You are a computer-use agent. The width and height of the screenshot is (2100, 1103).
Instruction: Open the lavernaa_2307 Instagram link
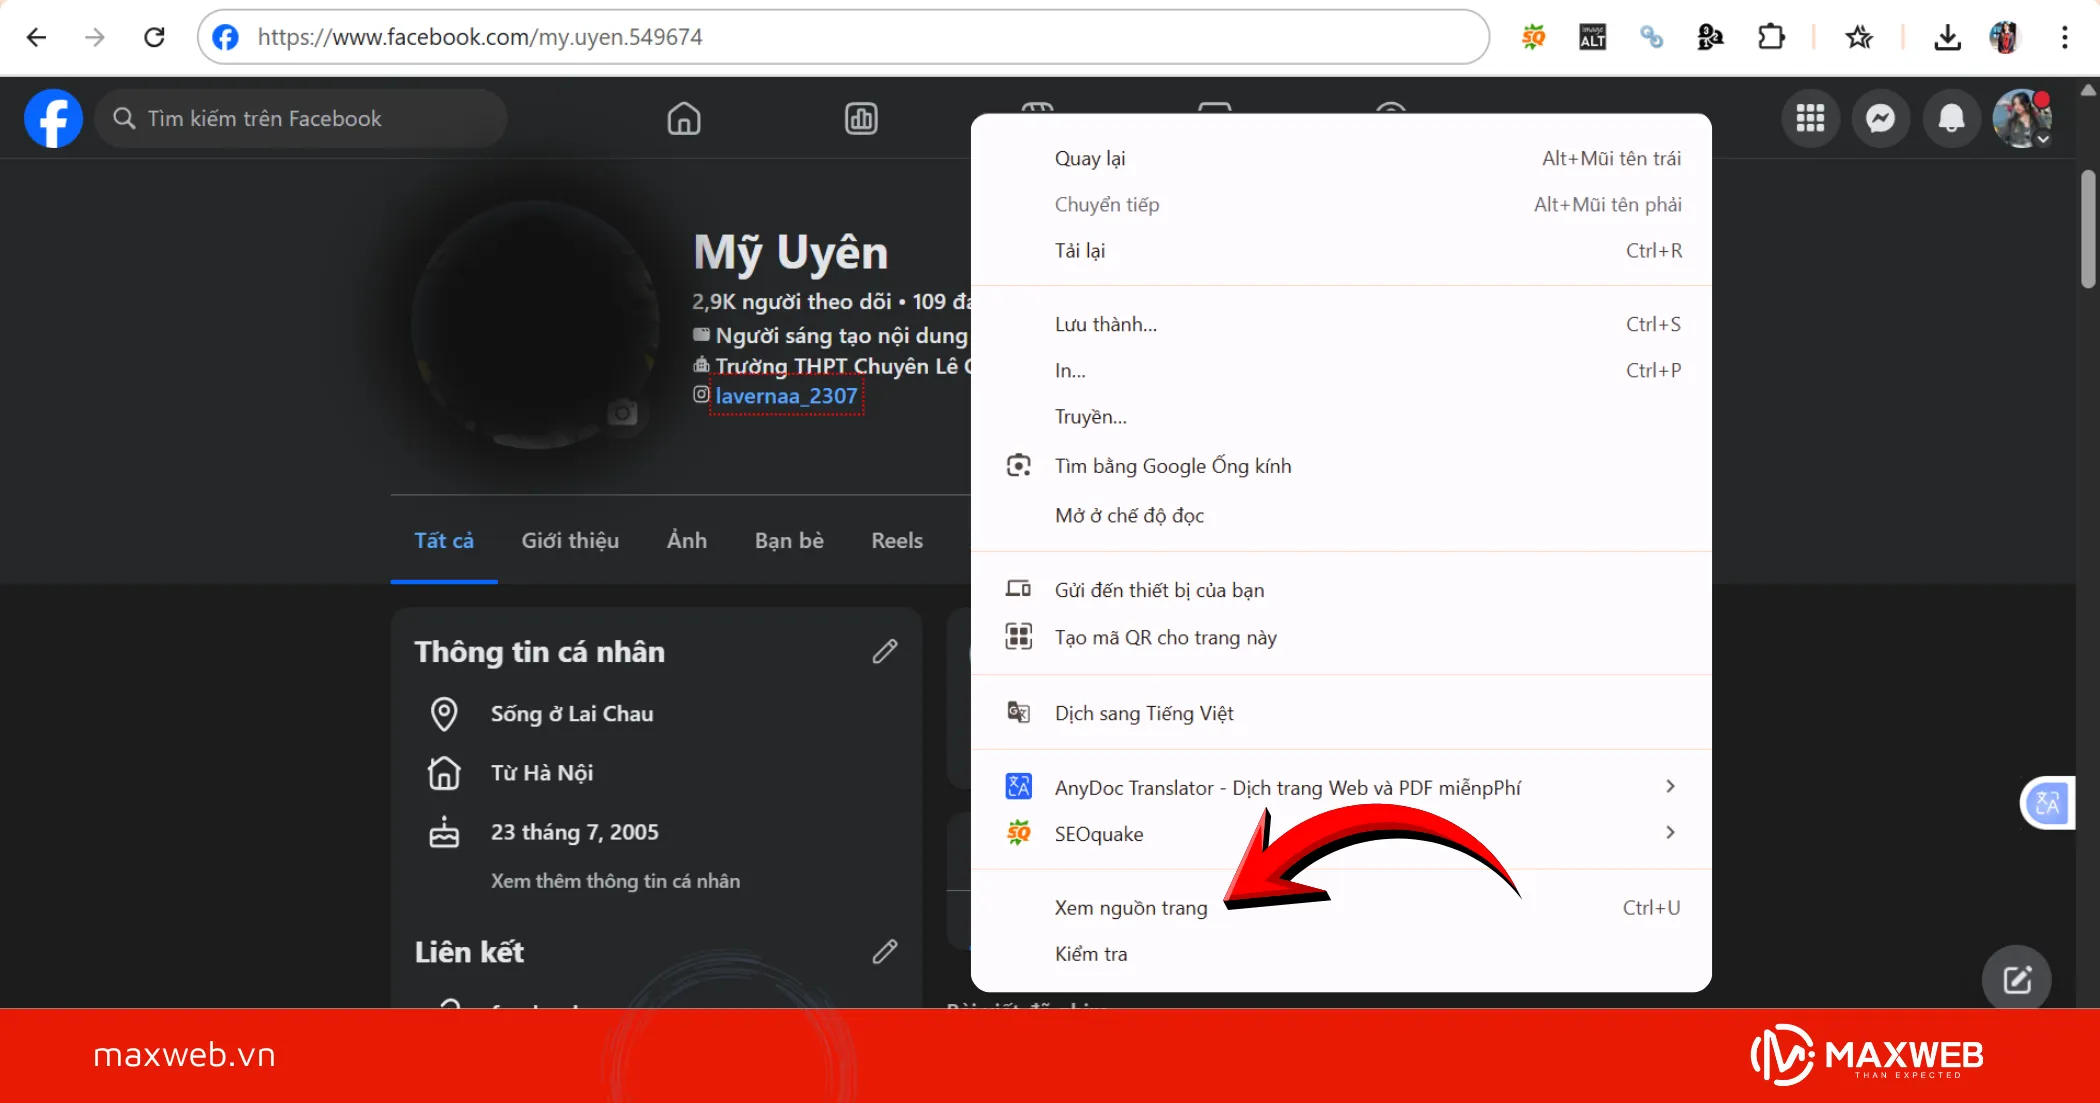pos(786,396)
